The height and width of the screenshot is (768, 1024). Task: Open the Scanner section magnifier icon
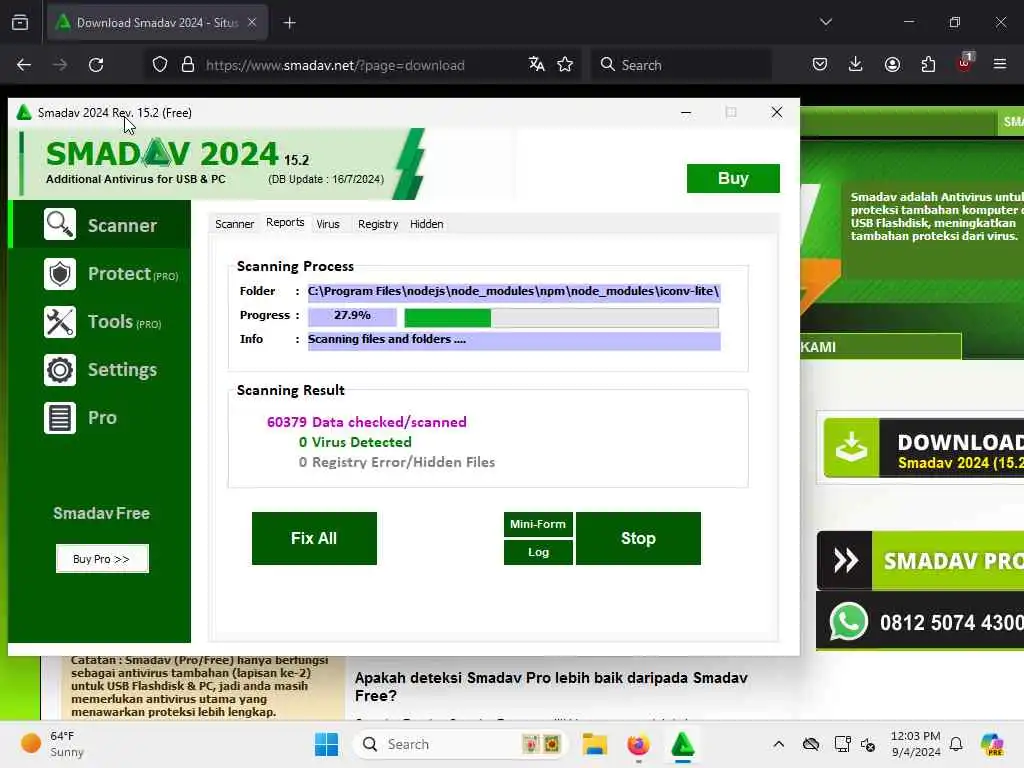click(x=59, y=225)
